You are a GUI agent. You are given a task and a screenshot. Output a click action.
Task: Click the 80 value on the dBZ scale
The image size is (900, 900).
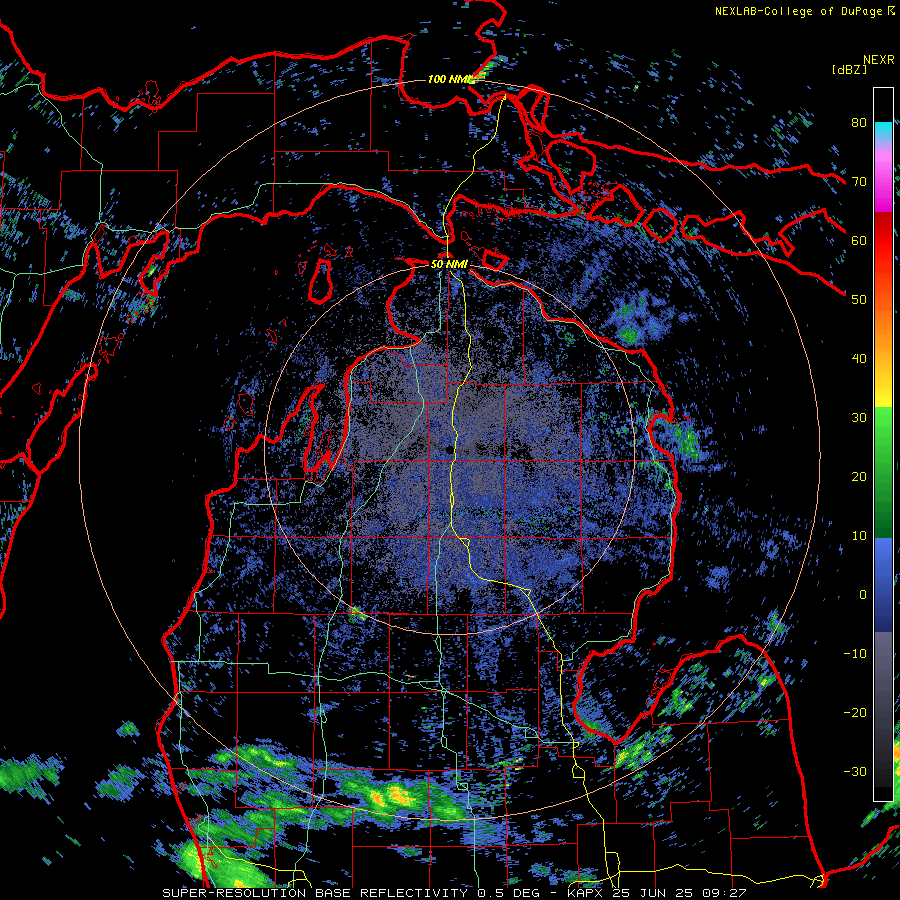[859, 122]
